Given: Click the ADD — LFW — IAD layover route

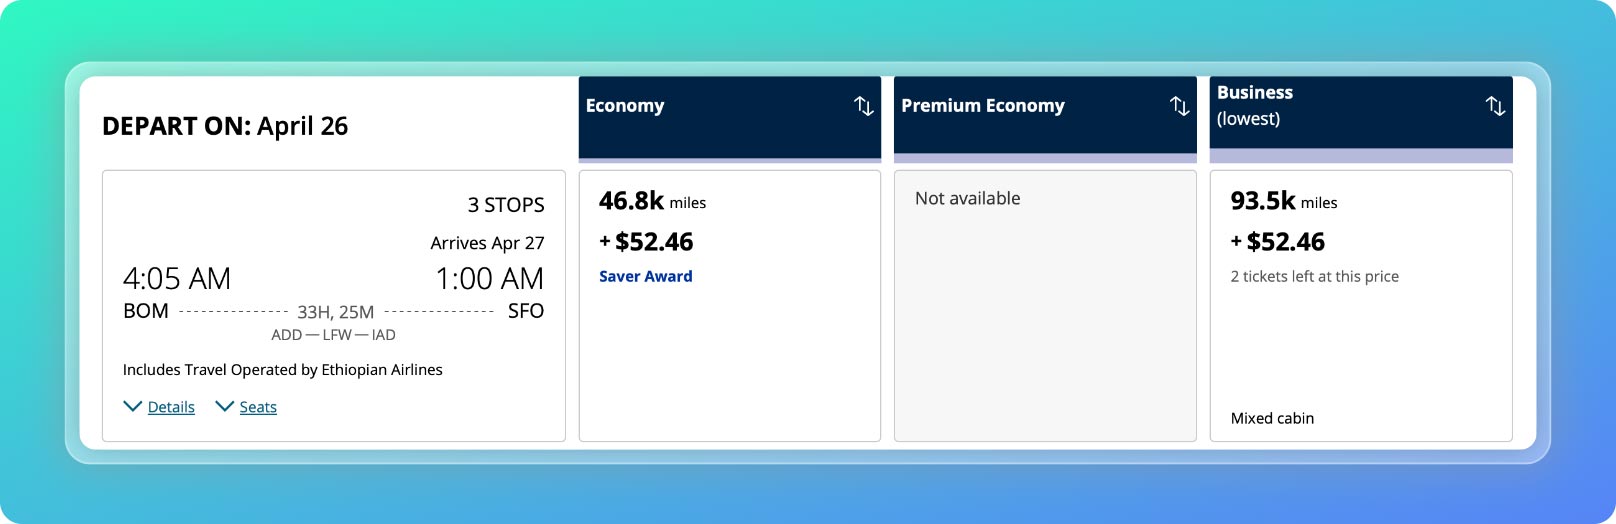Looking at the screenshot, I should pos(333,335).
